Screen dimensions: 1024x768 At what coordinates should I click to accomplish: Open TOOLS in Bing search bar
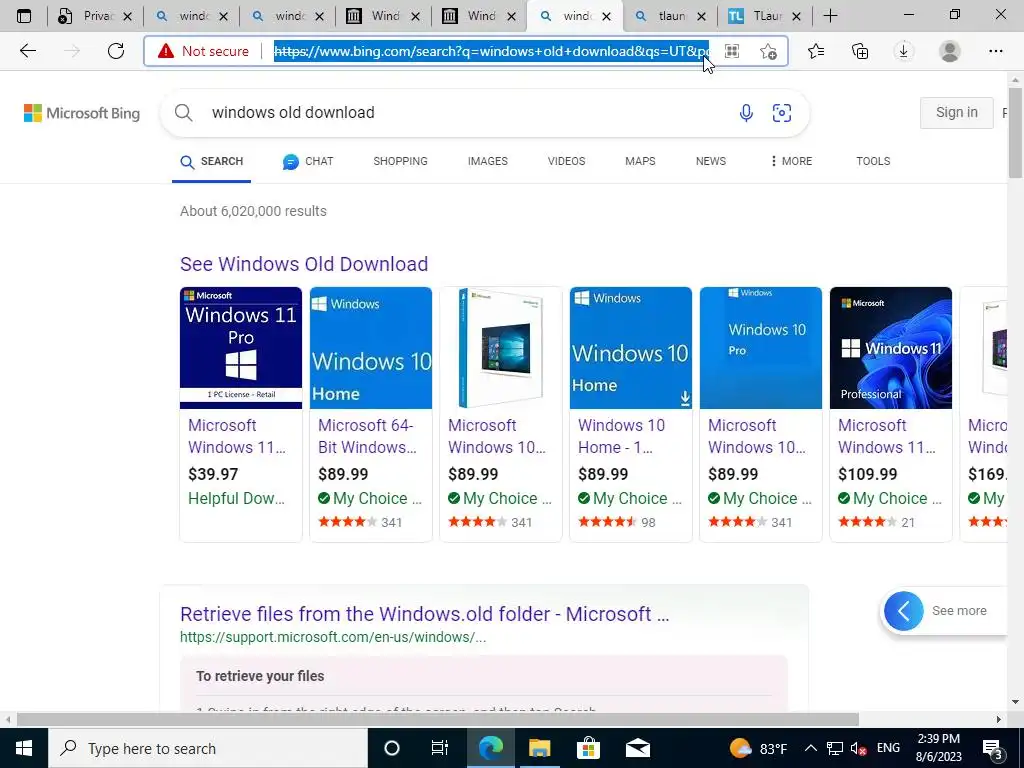coord(873,161)
